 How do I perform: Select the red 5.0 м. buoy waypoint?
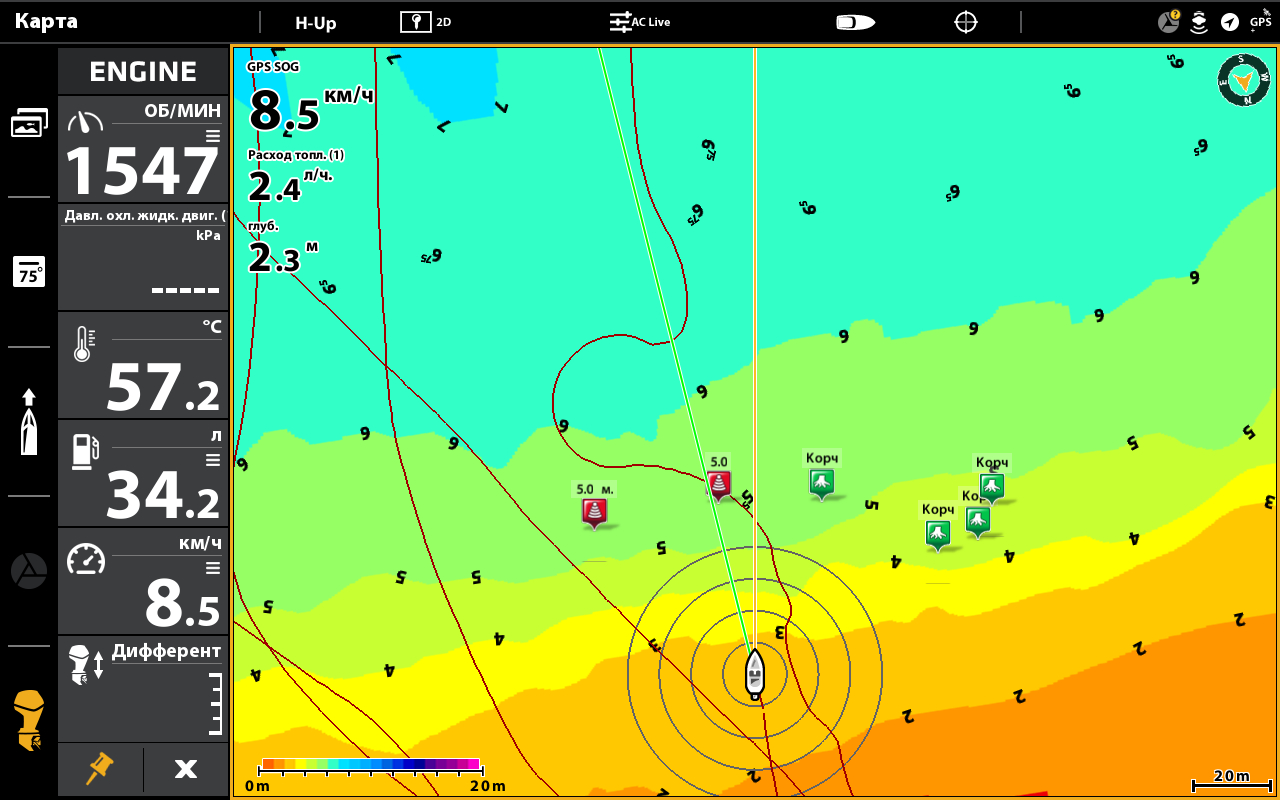[595, 512]
